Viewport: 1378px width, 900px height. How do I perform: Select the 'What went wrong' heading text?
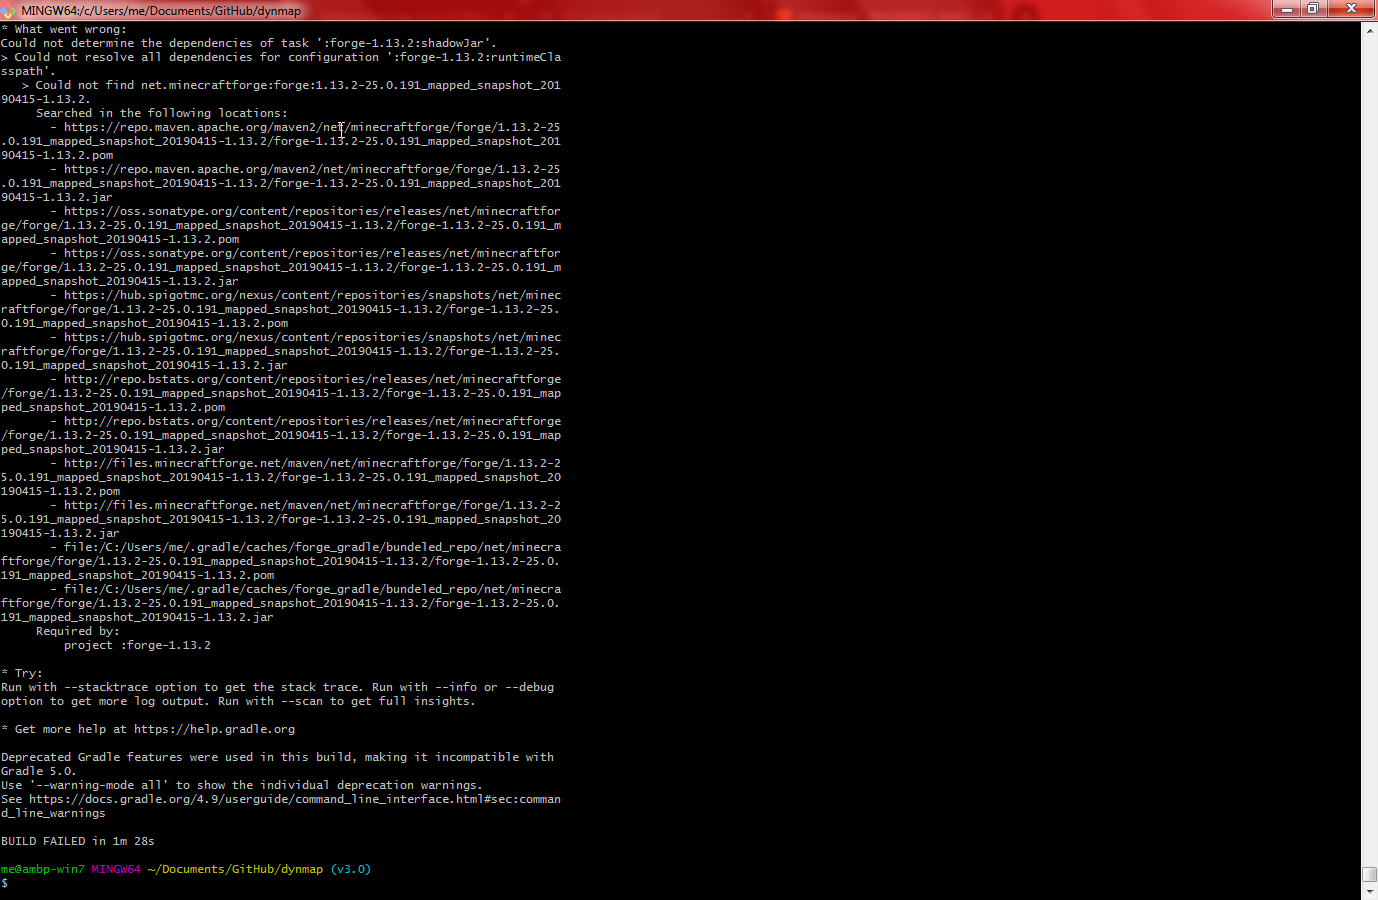click(x=65, y=28)
